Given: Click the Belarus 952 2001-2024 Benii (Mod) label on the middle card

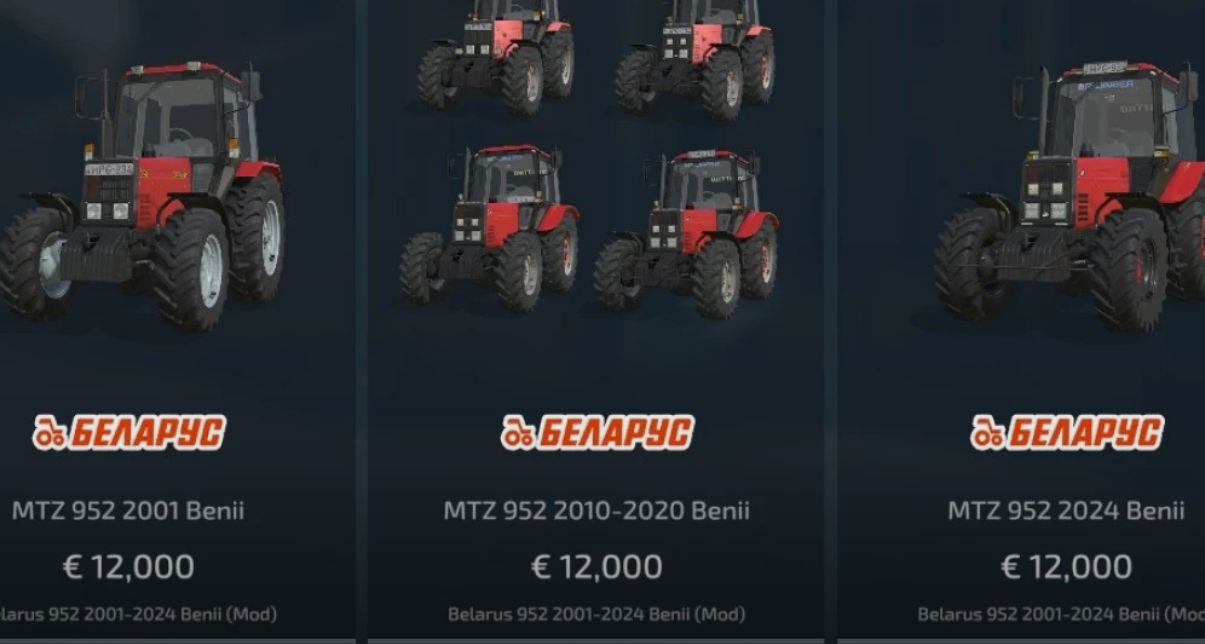Looking at the screenshot, I should [596, 613].
